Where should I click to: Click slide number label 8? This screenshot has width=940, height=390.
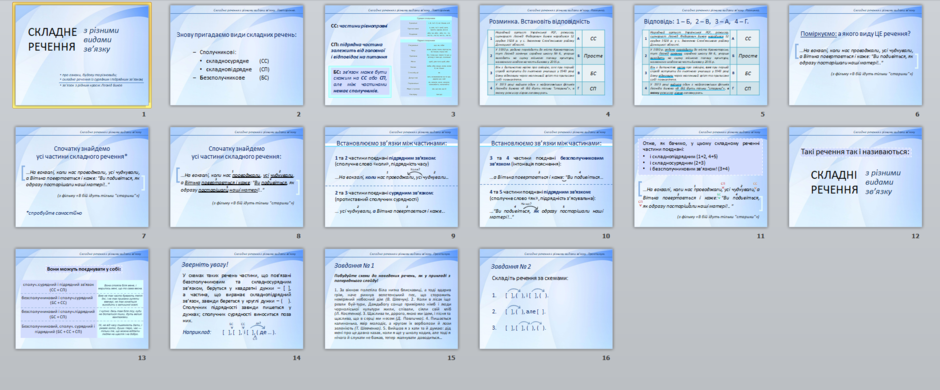(x=299, y=235)
